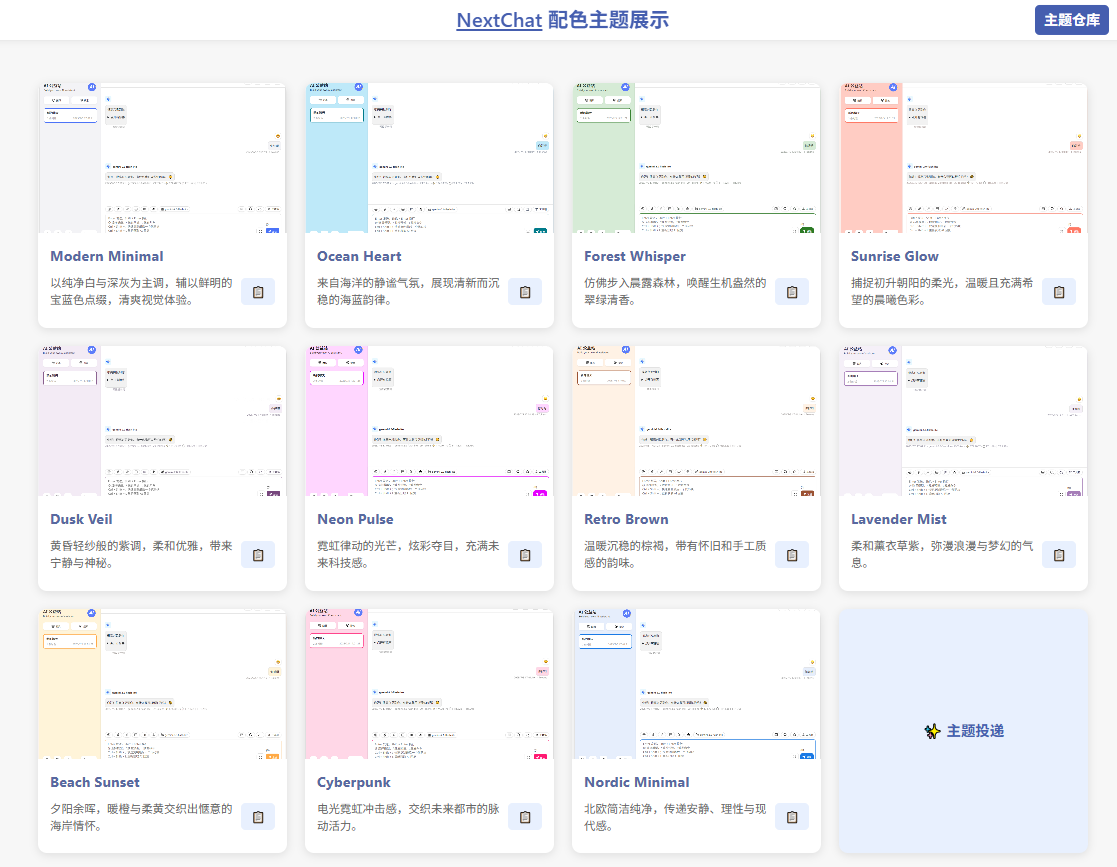The height and width of the screenshot is (867, 1117).
Task: Copy the Lavender Mist theme via clipboard icon
Action: 1059,555
